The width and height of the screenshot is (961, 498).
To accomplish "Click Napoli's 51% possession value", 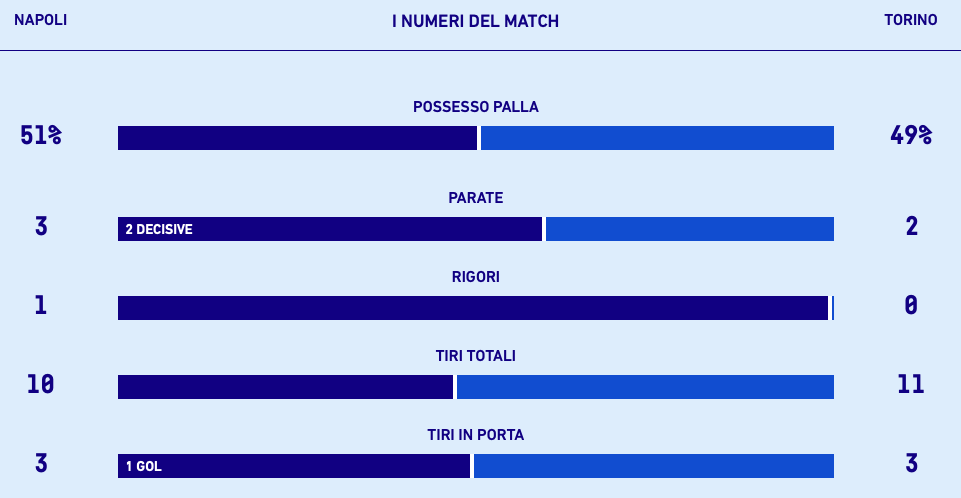I will (x=41, y=136).
